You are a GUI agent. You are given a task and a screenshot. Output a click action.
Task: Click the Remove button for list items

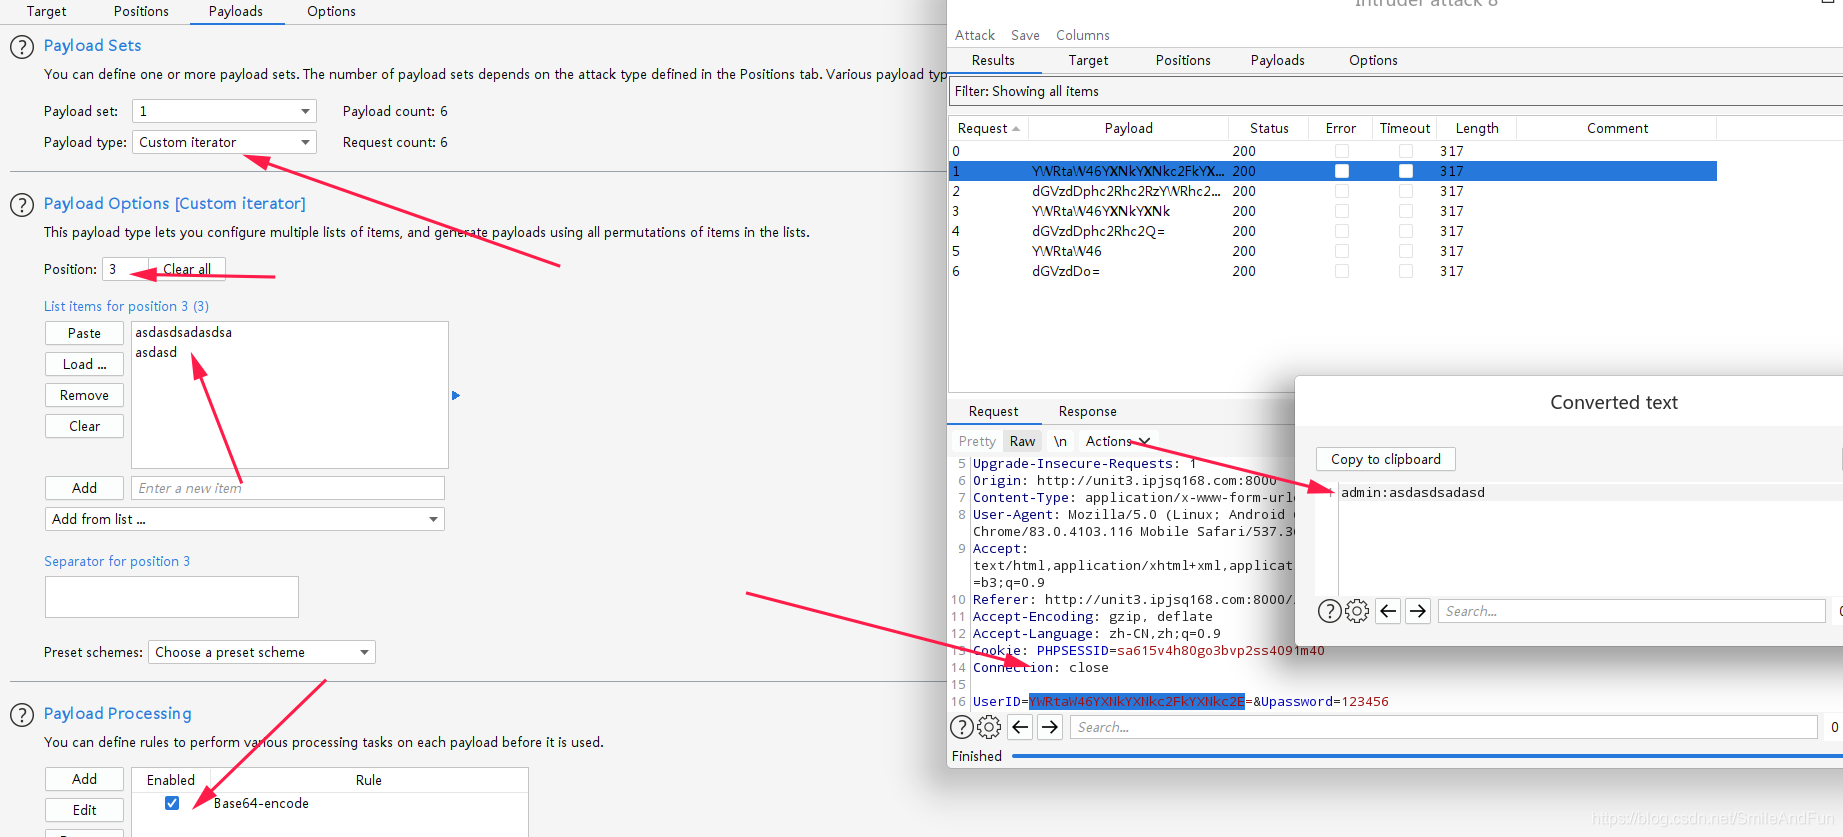point(84,395)
